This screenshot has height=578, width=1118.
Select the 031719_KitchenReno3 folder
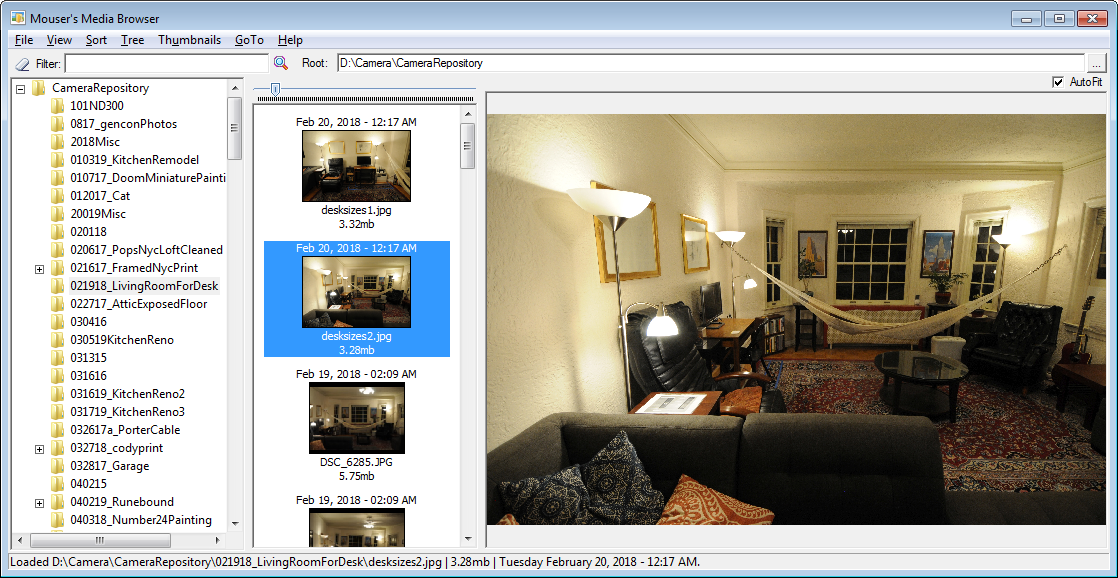pos(128,412)
